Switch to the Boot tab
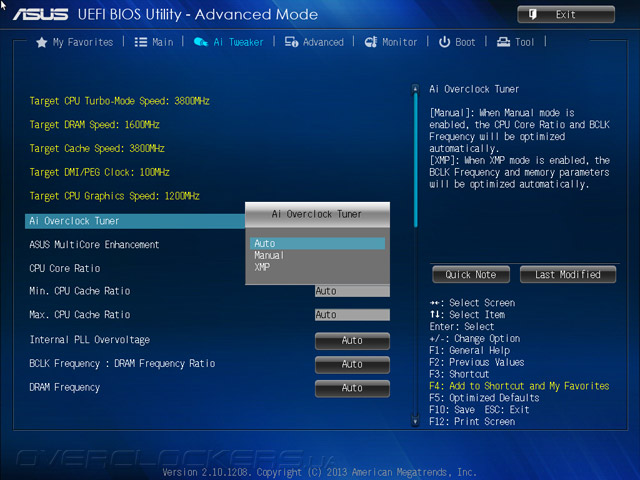The image size is (640, 480). click(x=457, y=42)
